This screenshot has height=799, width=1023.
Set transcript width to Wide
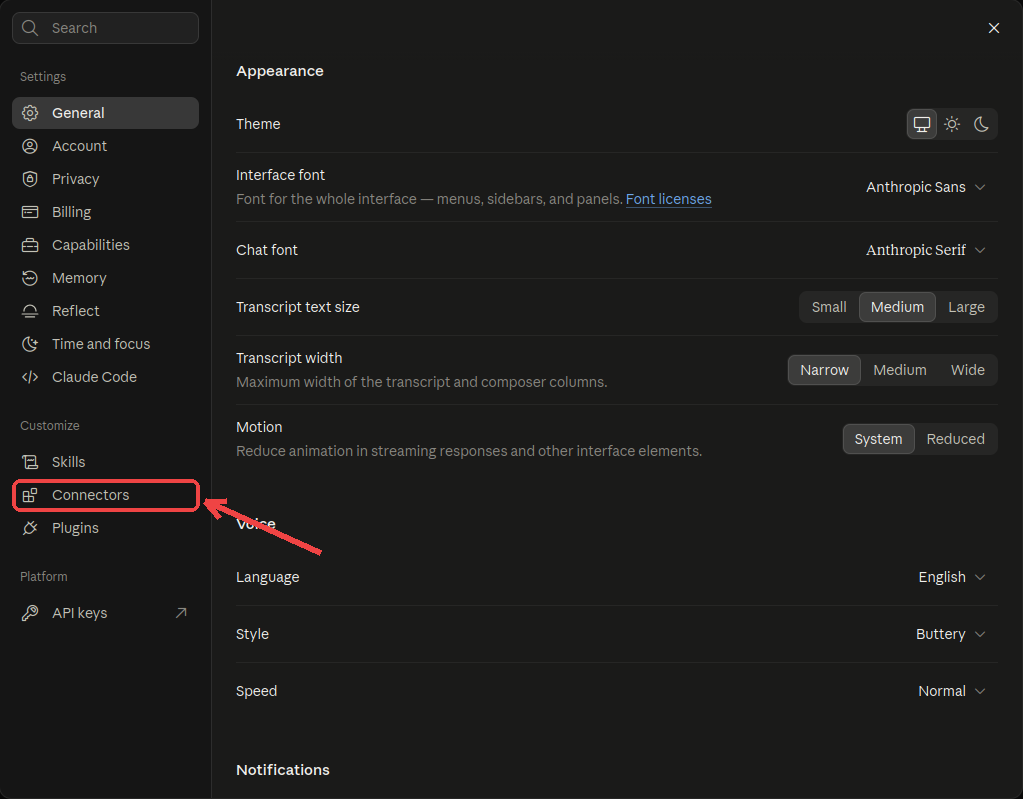[968, 370]
